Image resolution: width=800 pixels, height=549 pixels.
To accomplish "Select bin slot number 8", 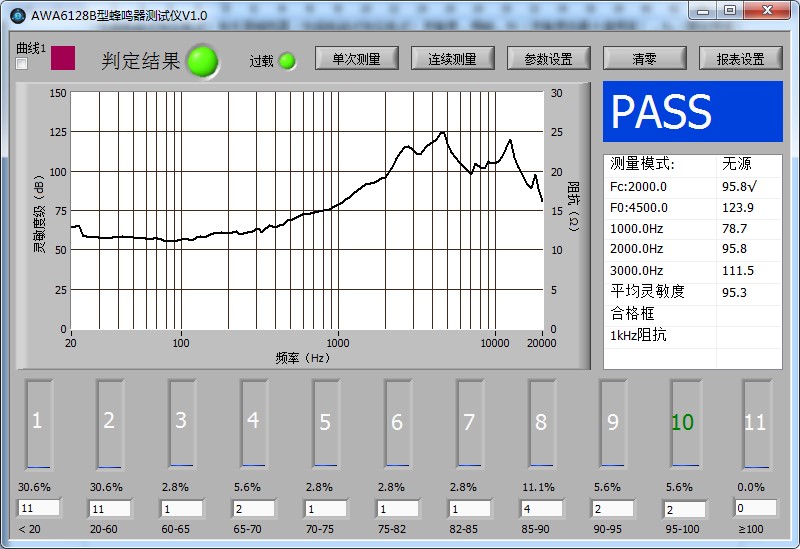I will click(x=541, y=422).
